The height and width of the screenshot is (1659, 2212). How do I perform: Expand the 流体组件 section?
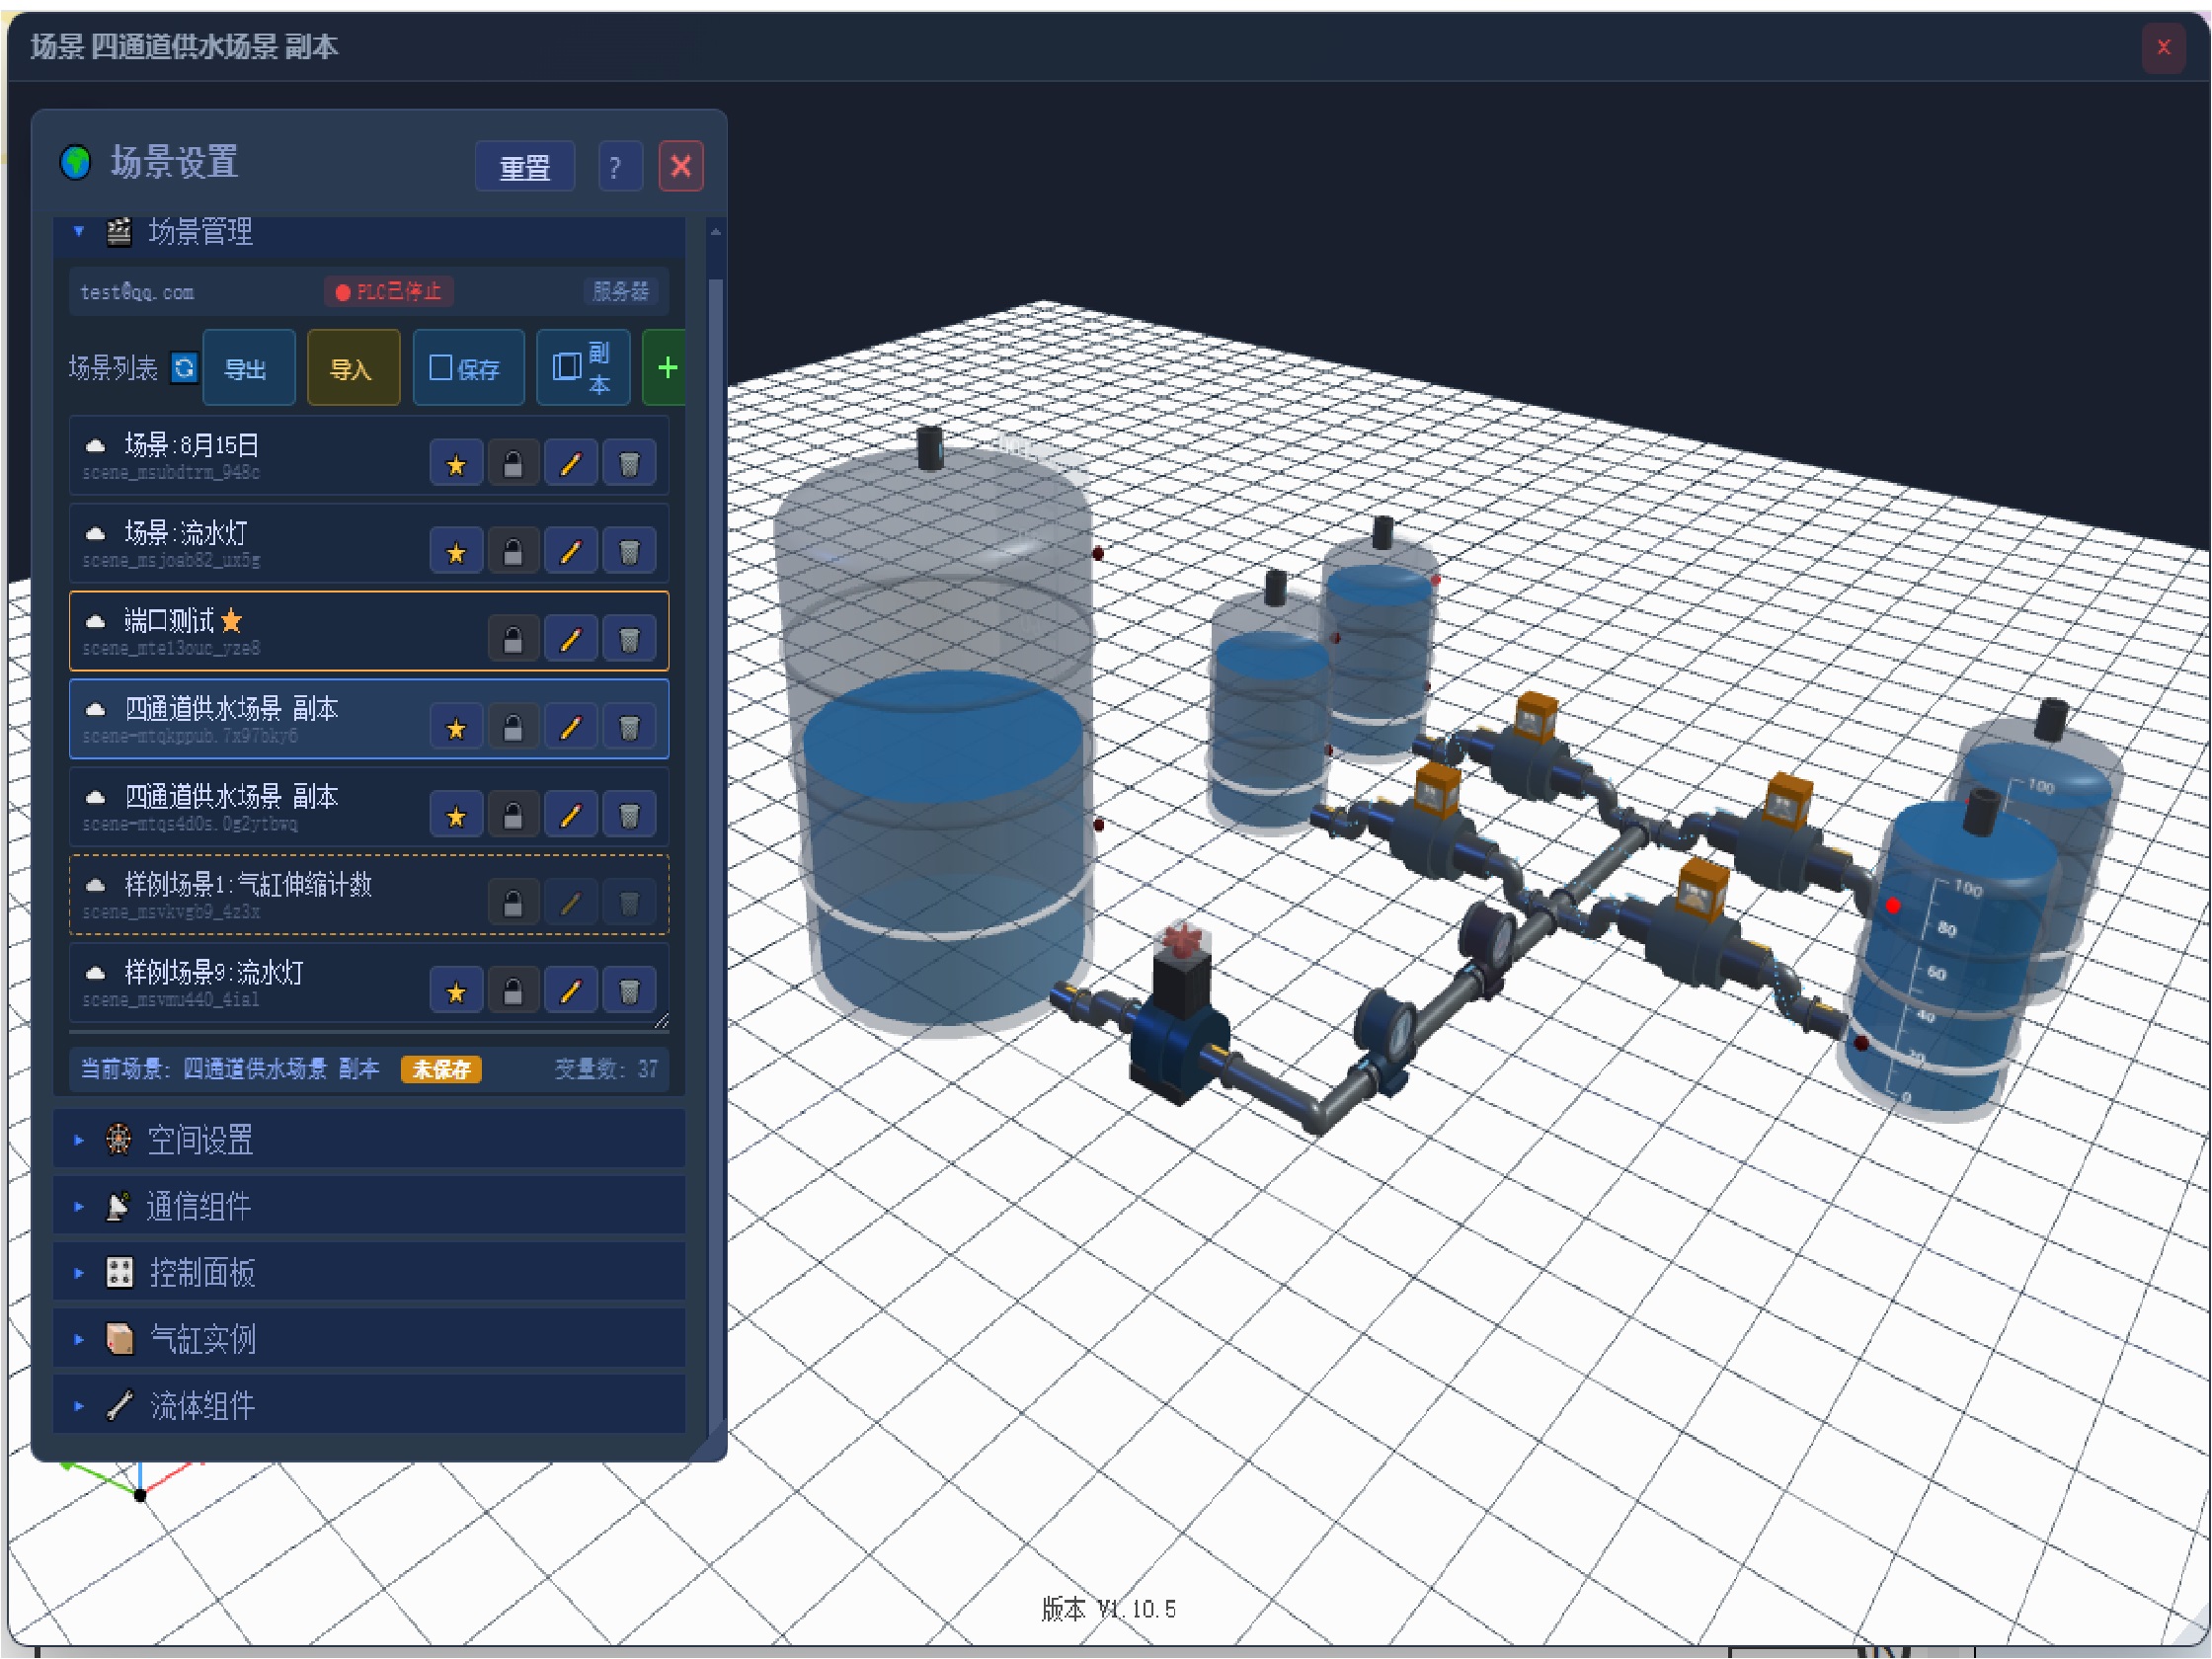[369, 1405]
